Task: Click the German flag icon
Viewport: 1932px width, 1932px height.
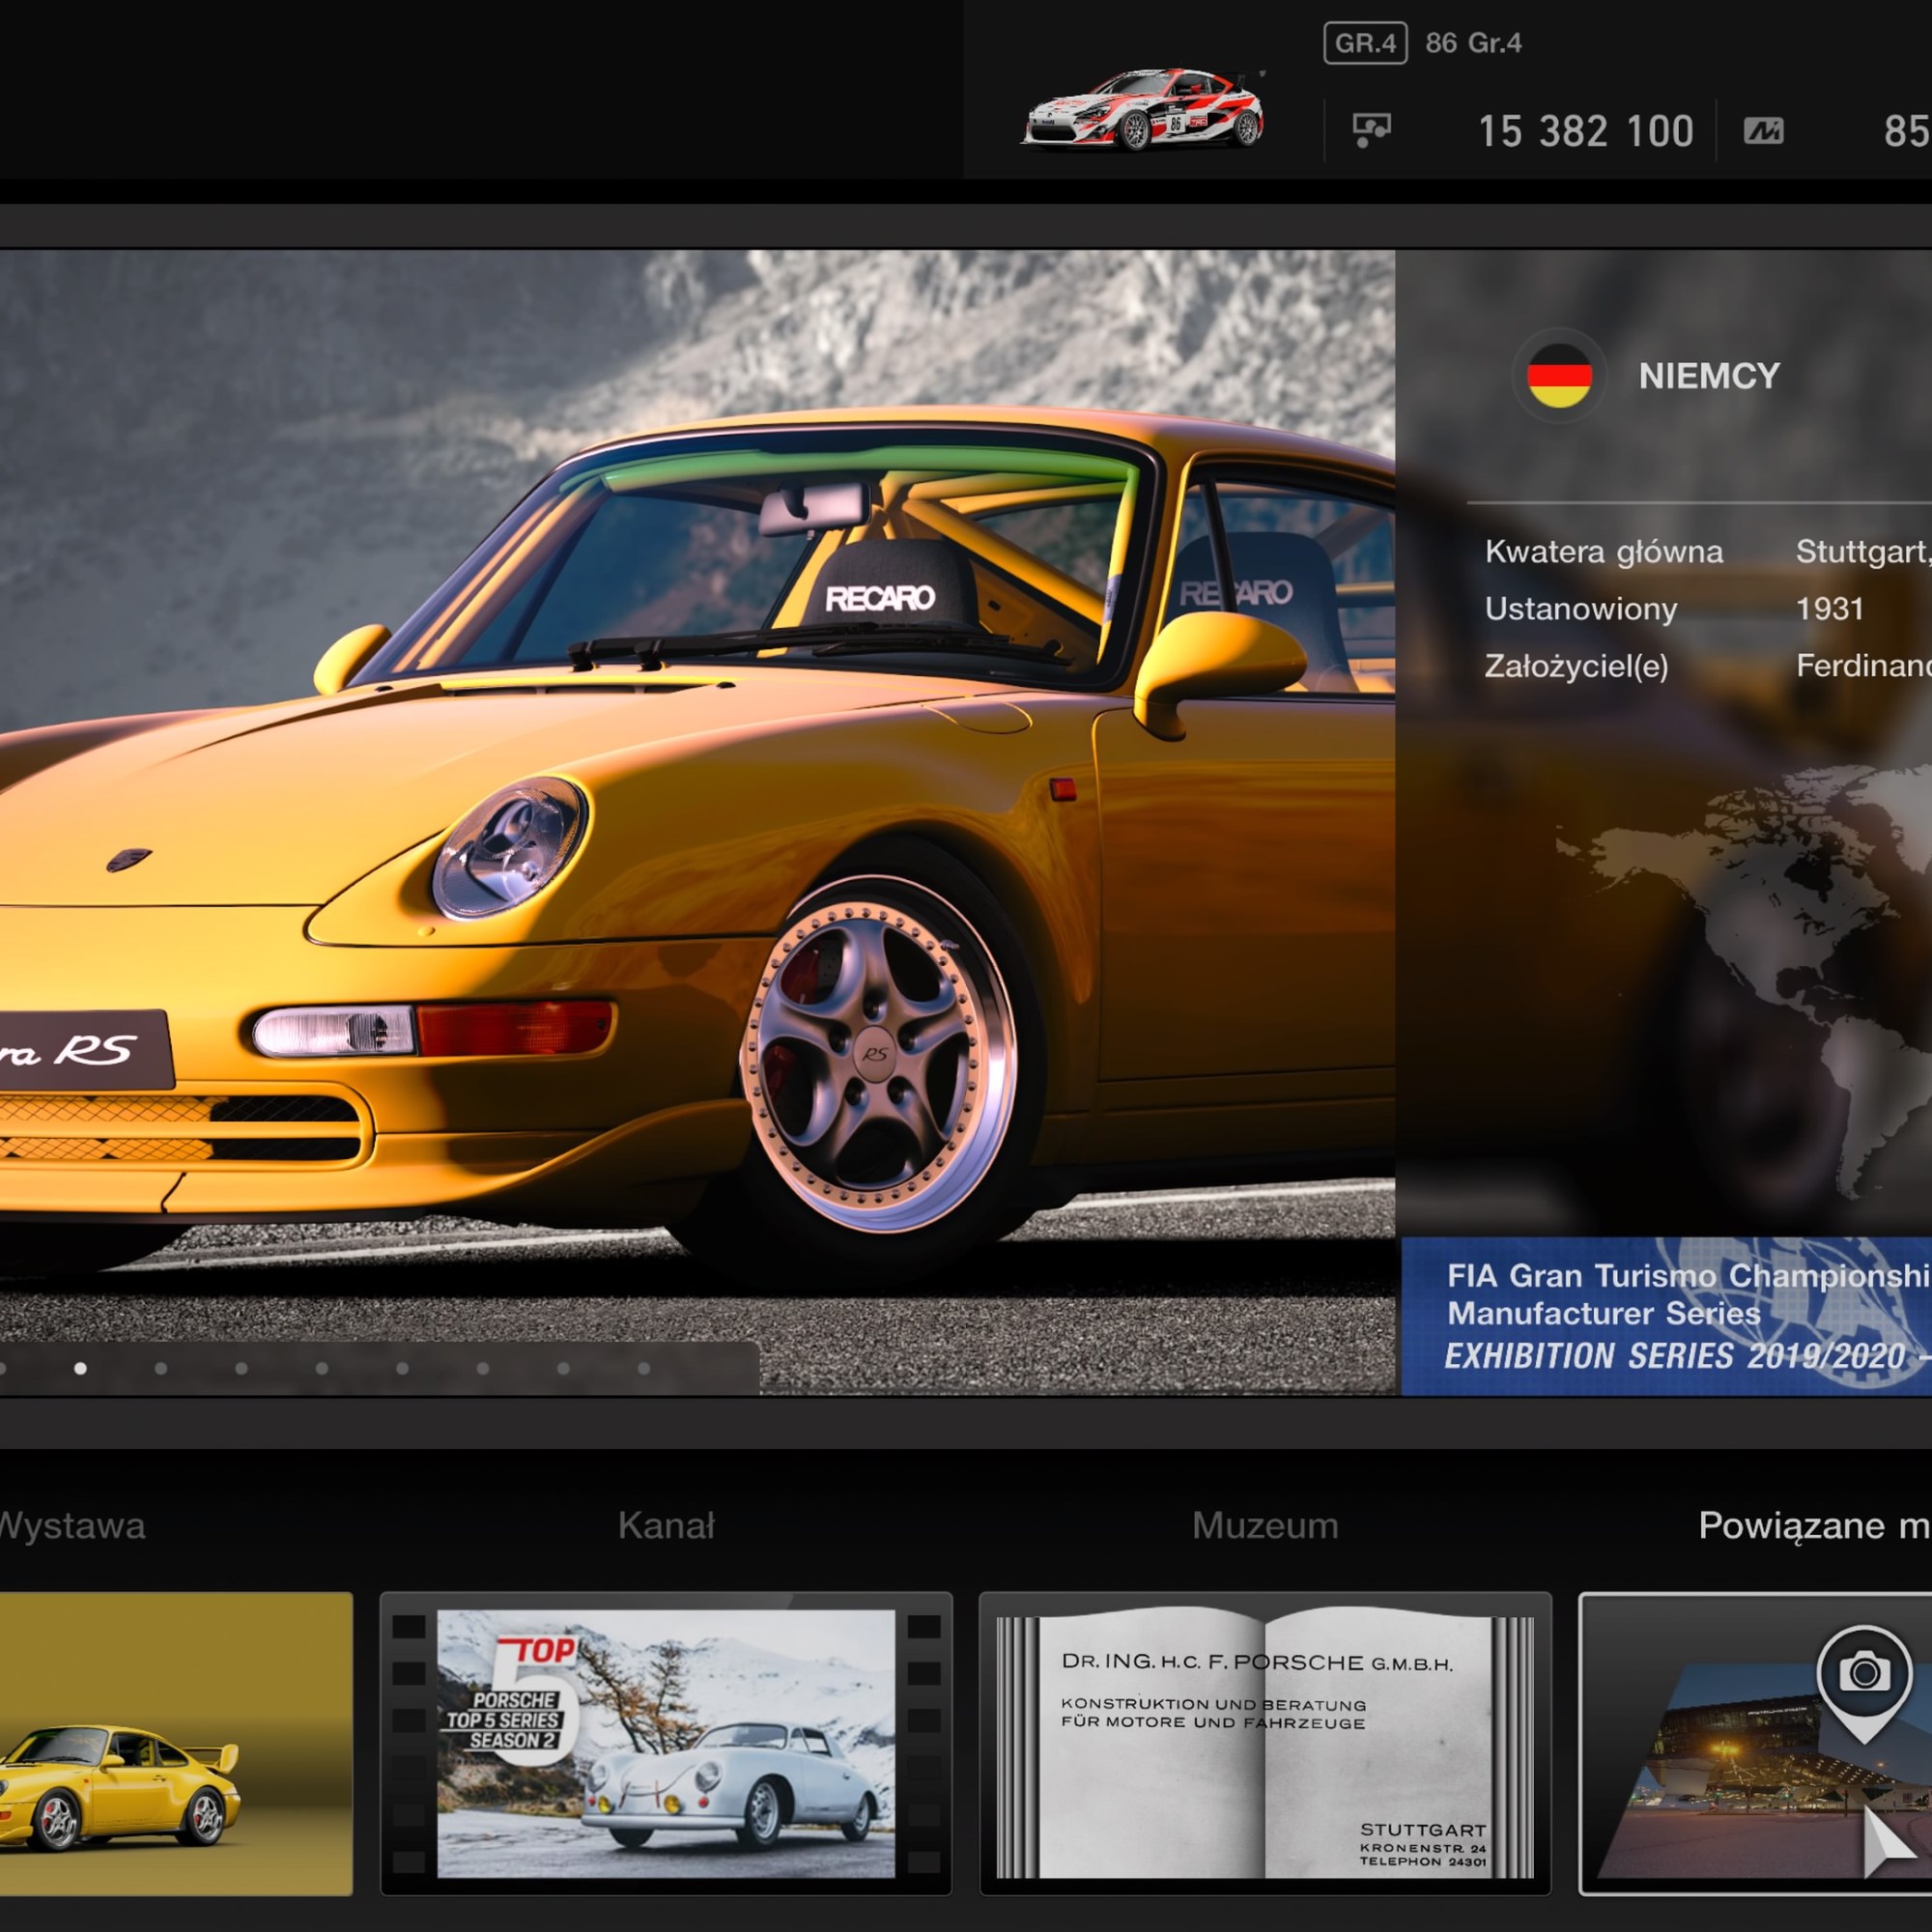Action: (x=1559, y=376)
